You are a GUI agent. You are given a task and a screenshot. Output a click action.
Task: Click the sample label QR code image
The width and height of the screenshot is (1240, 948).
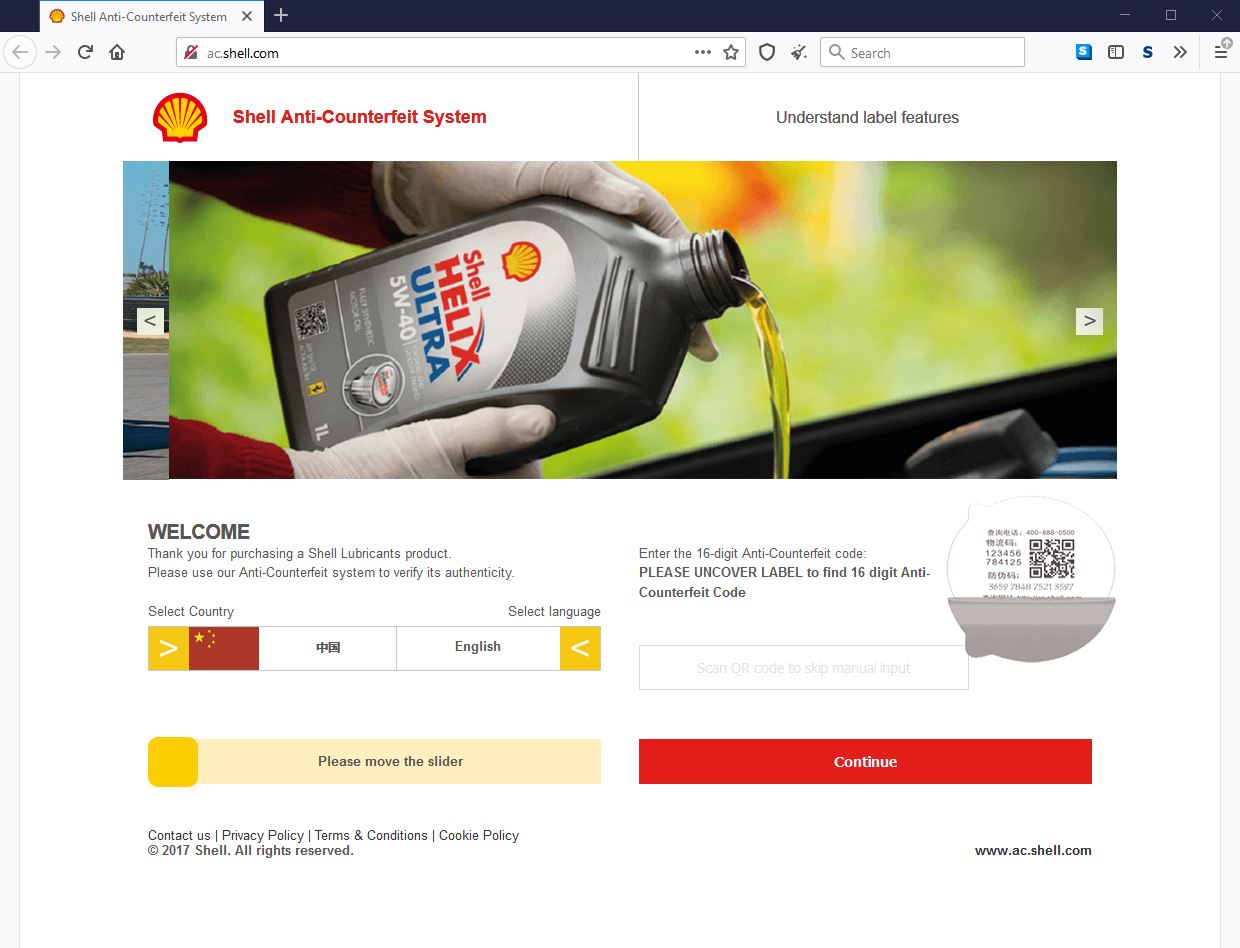pyautogui.click(x=1052, y=558)
